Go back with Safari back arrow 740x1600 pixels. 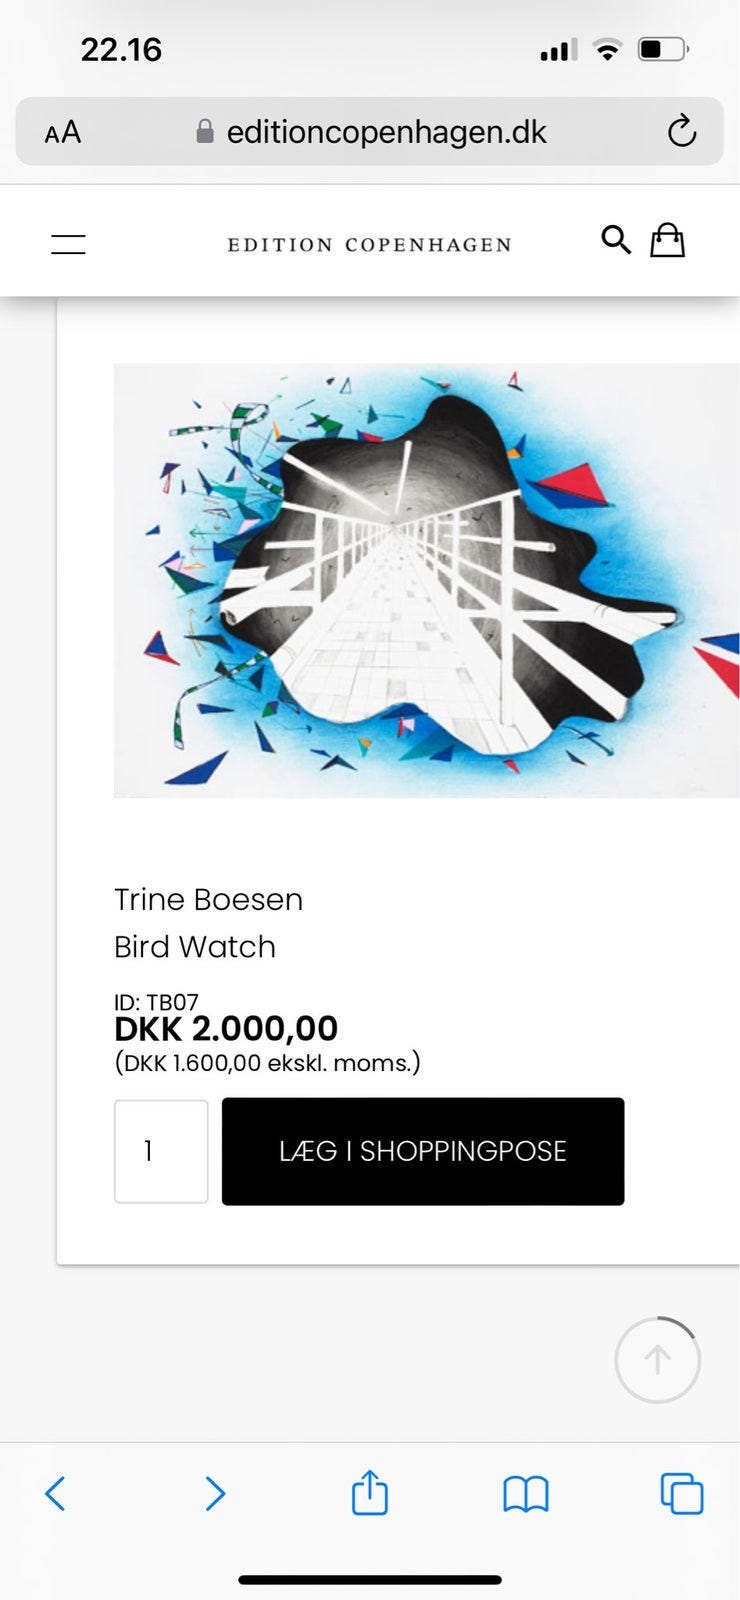[x=56, y=1494]
